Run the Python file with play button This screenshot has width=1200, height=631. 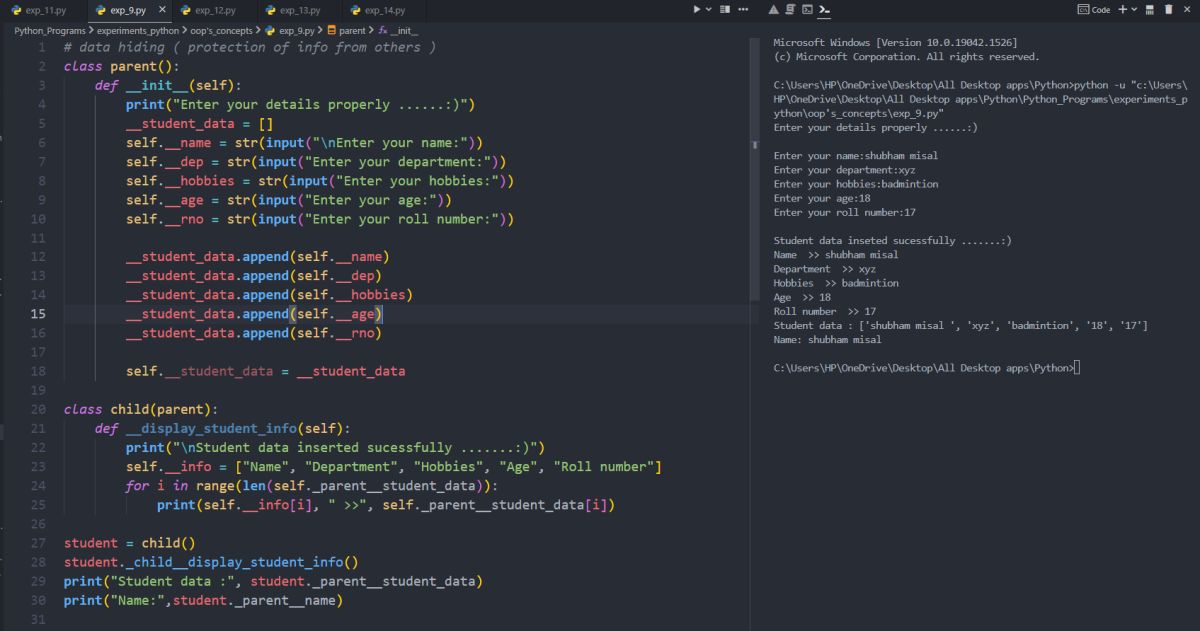(x=697, y=9)
